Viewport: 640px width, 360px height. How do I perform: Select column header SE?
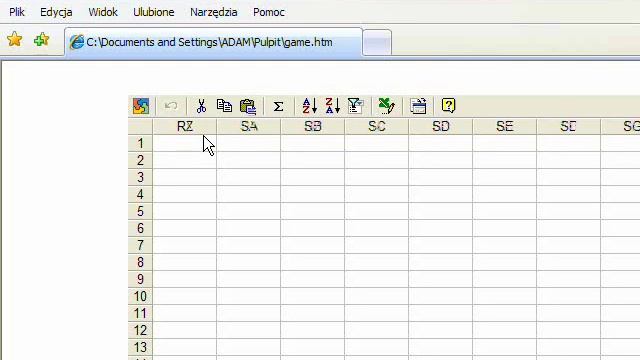pyautogui.click(x=505, y=127)
